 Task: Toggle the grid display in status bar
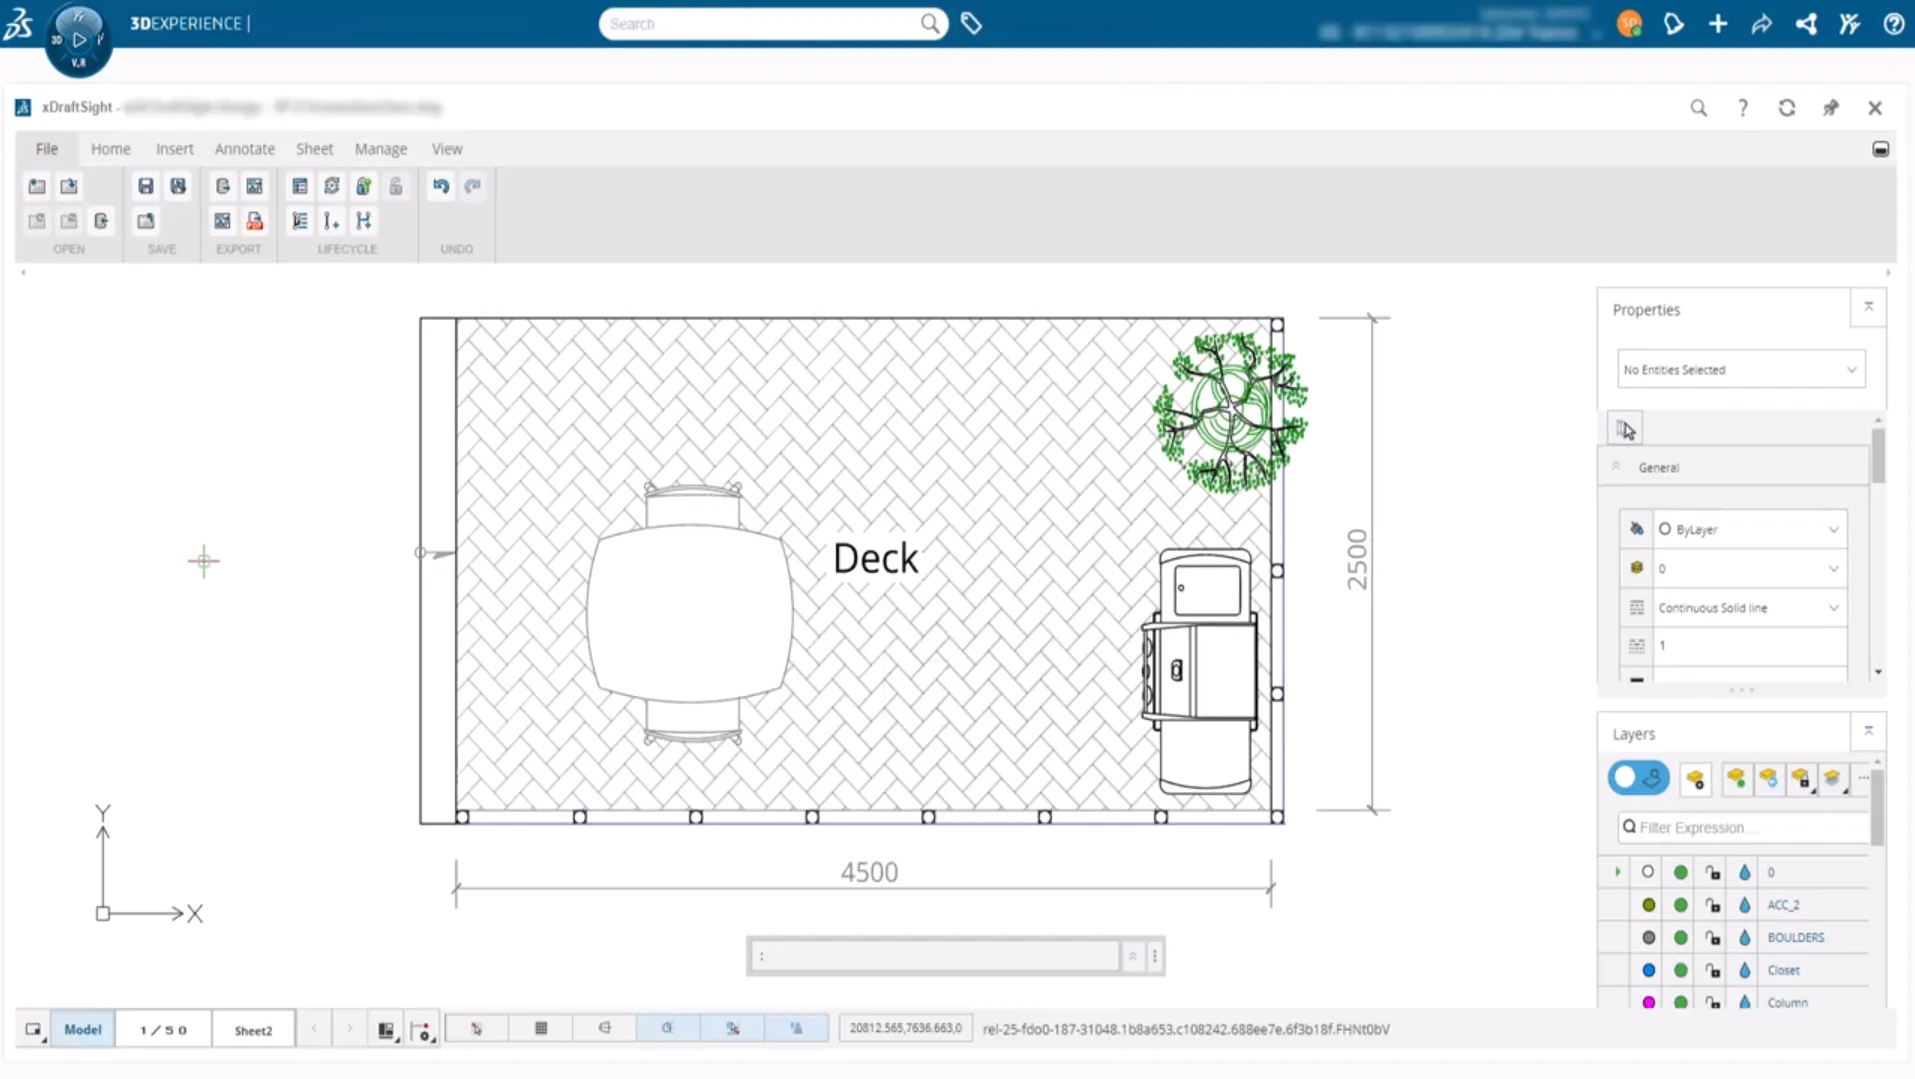tap(541, 1029)
